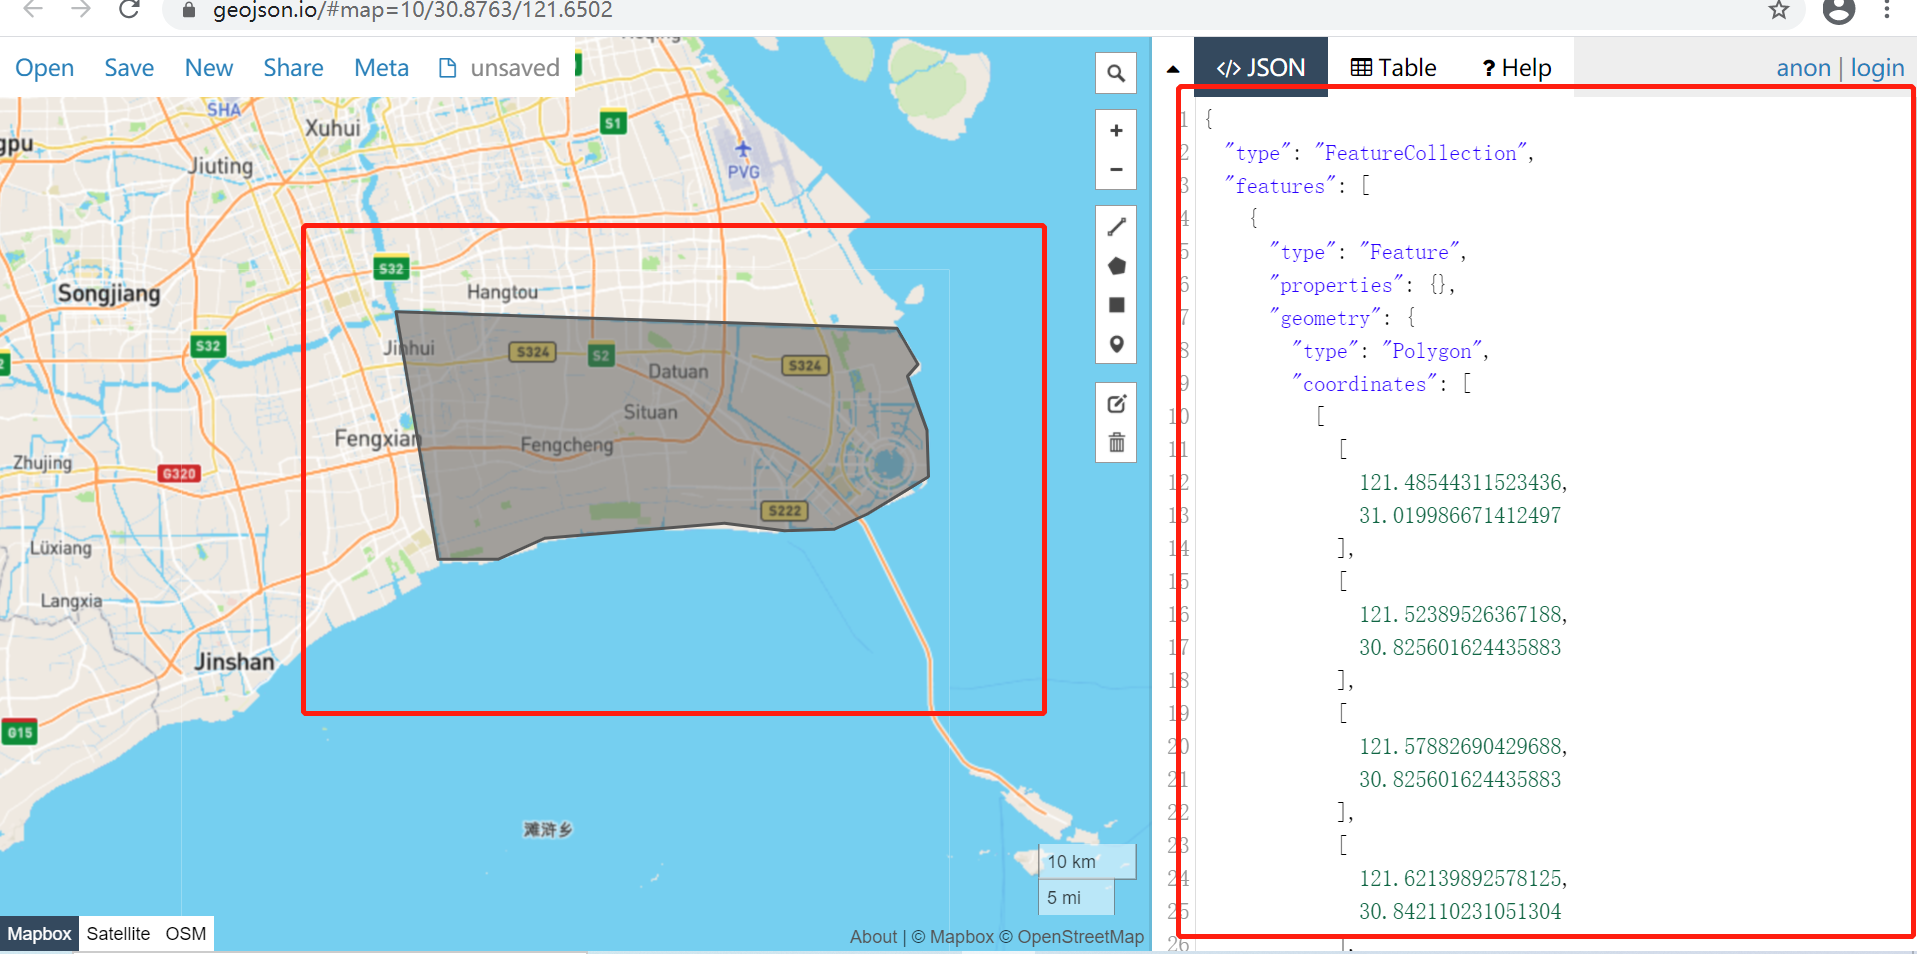The width and height of the screenshot is (1917, 954).
Task: Click the About link near attribution
Action: [x=872, y=936]
